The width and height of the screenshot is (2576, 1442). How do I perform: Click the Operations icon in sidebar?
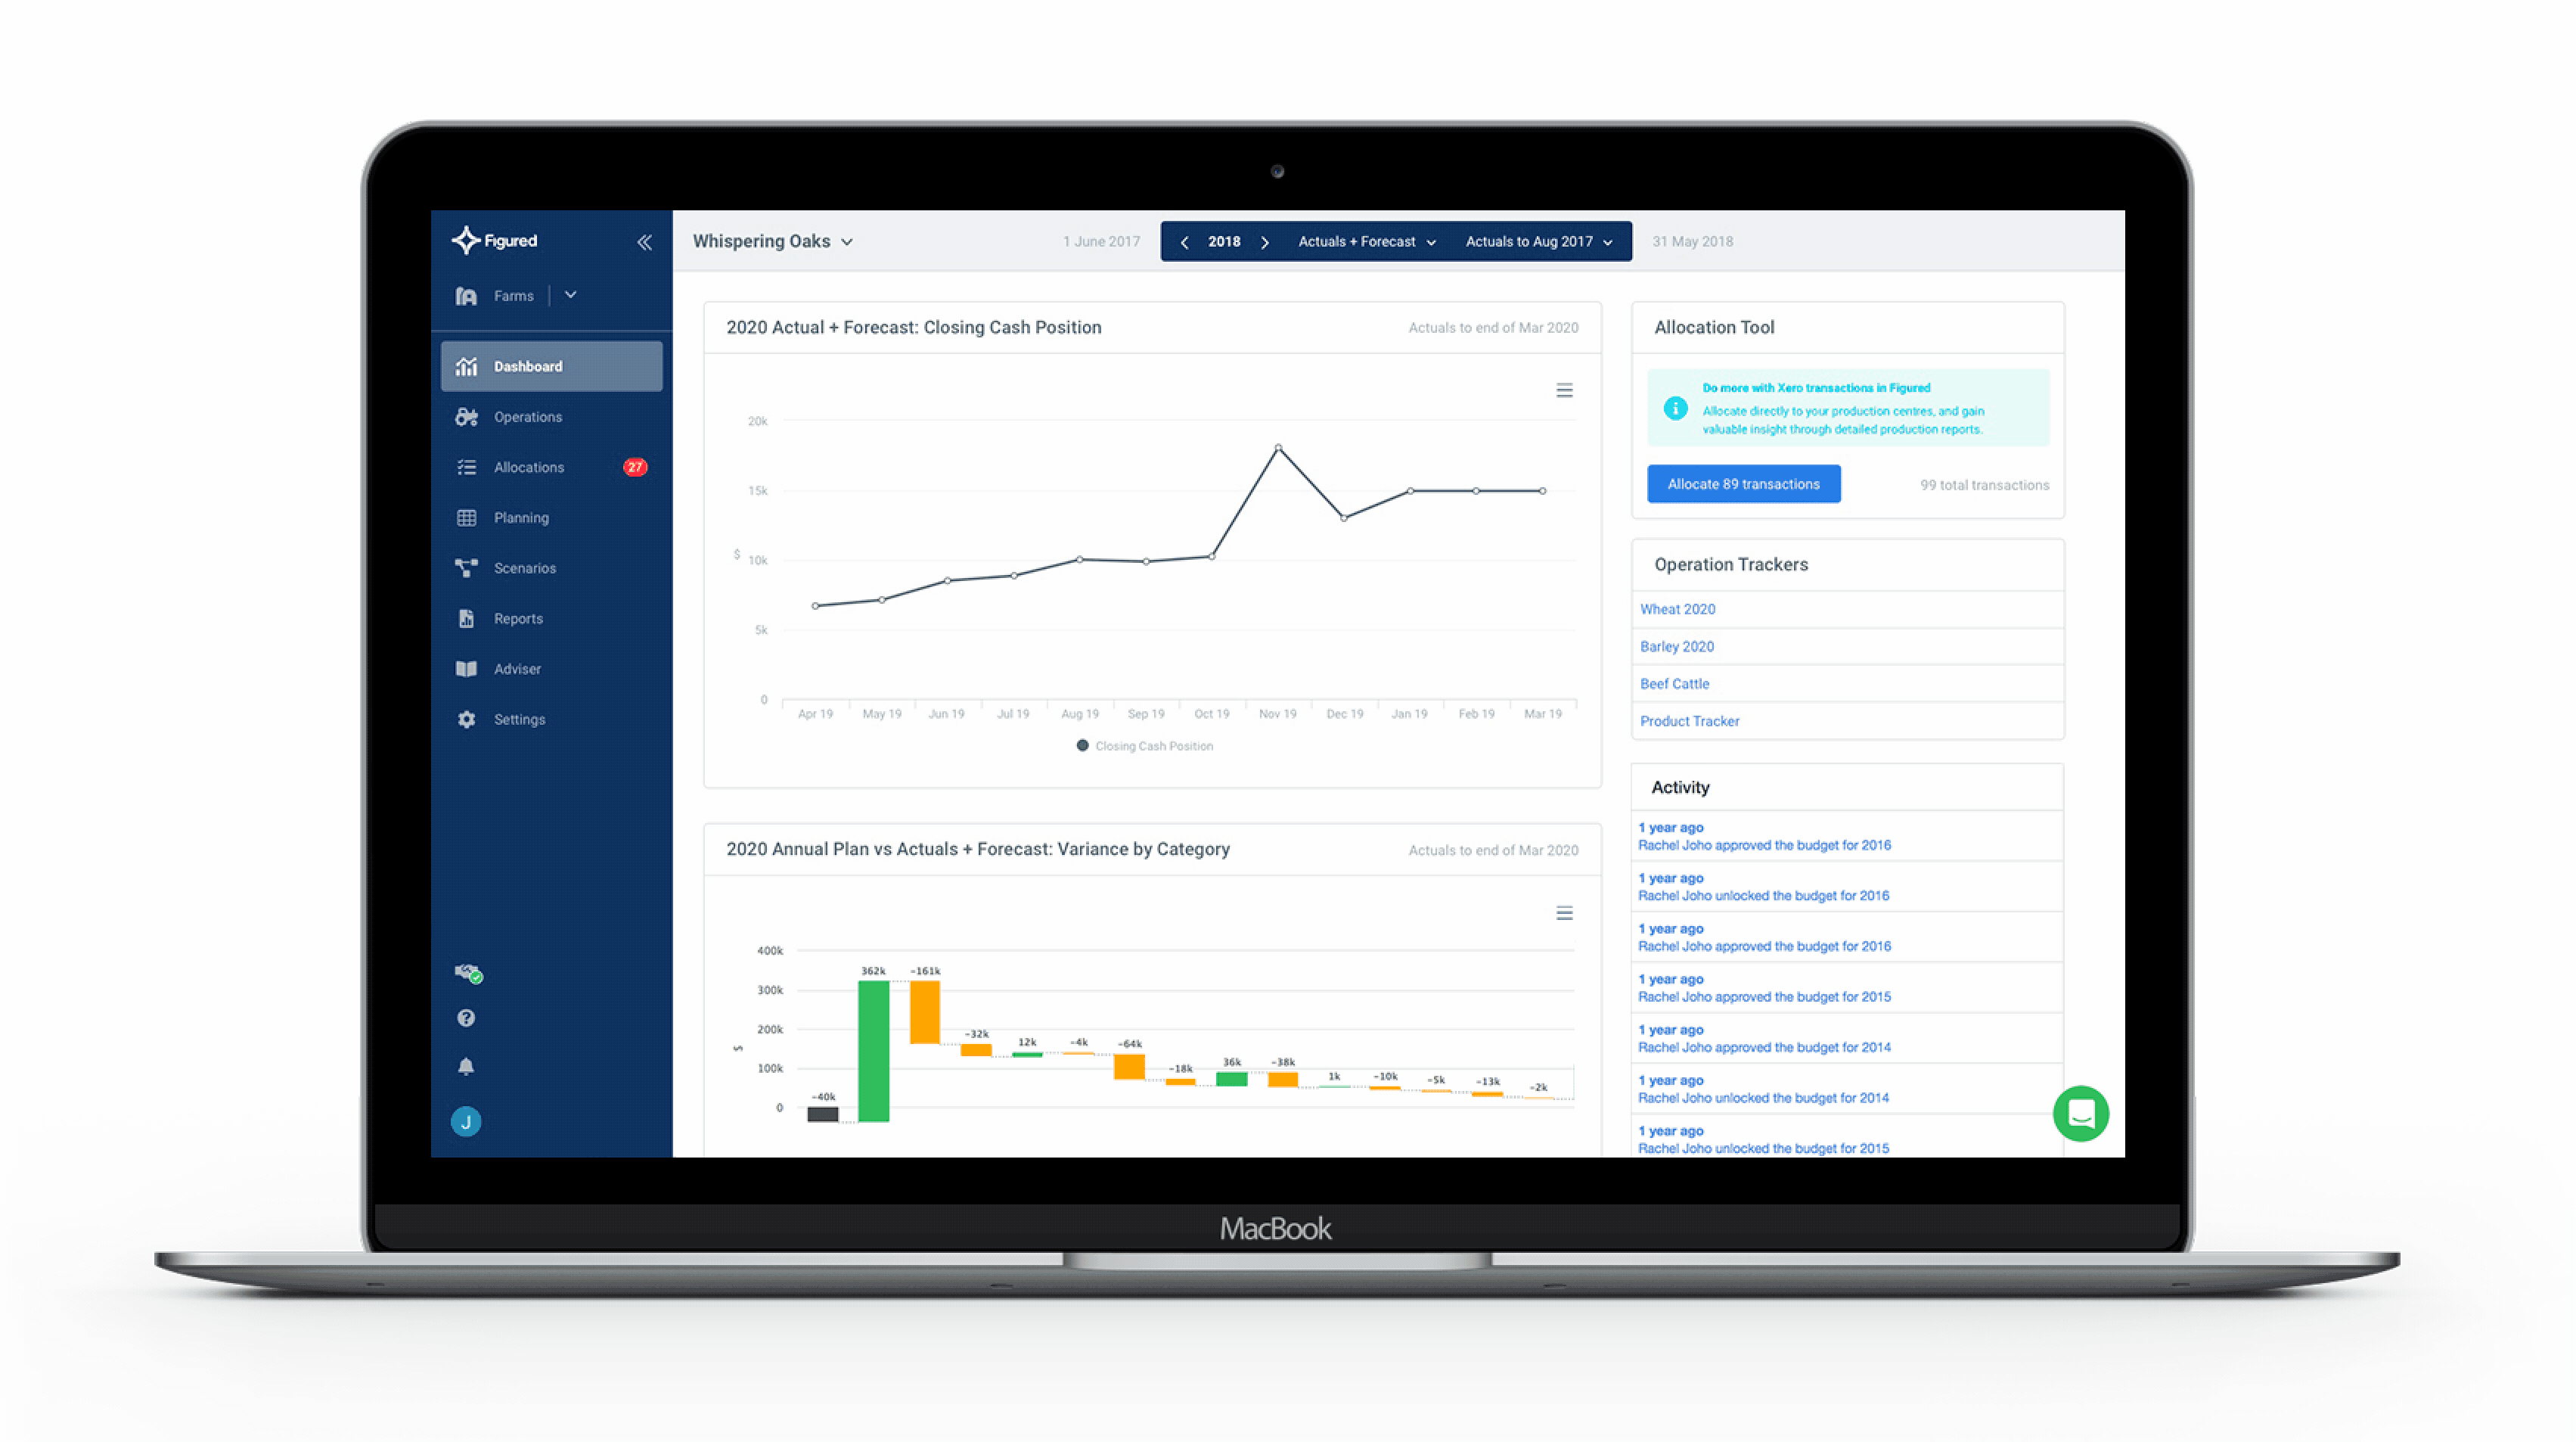point(469,416)
